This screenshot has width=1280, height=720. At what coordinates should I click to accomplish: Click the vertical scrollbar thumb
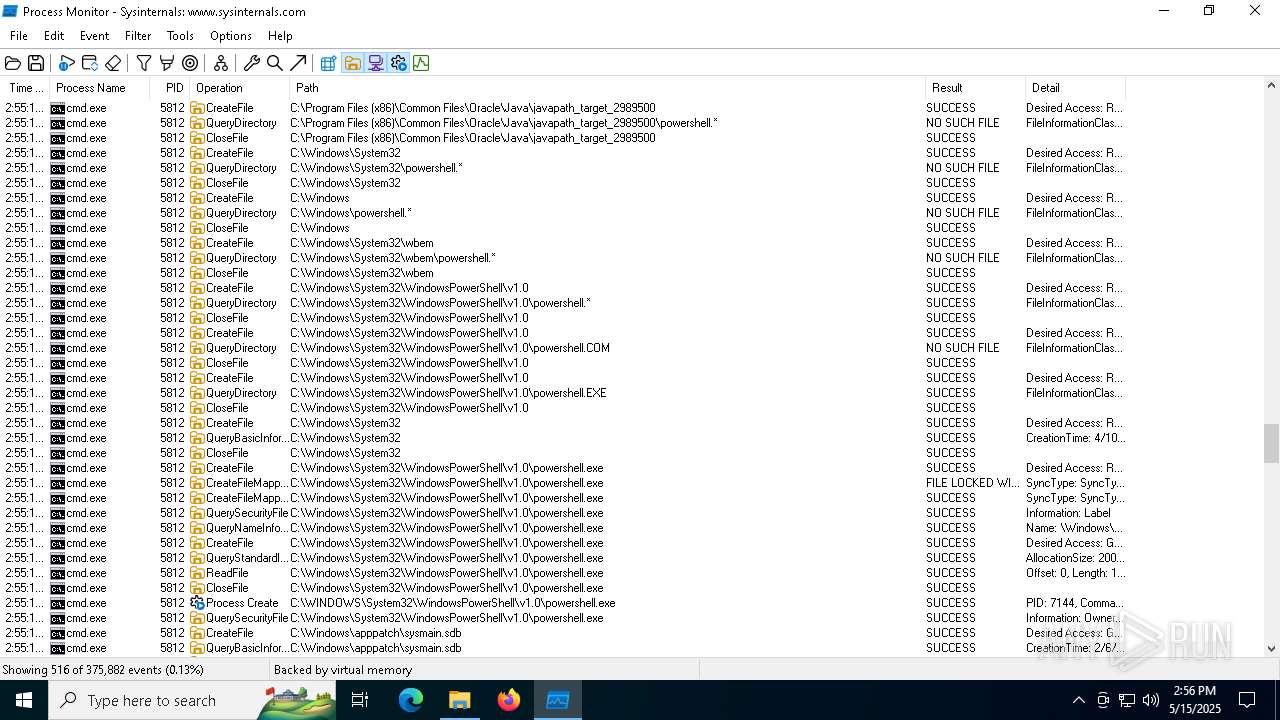coord(1271,443)
